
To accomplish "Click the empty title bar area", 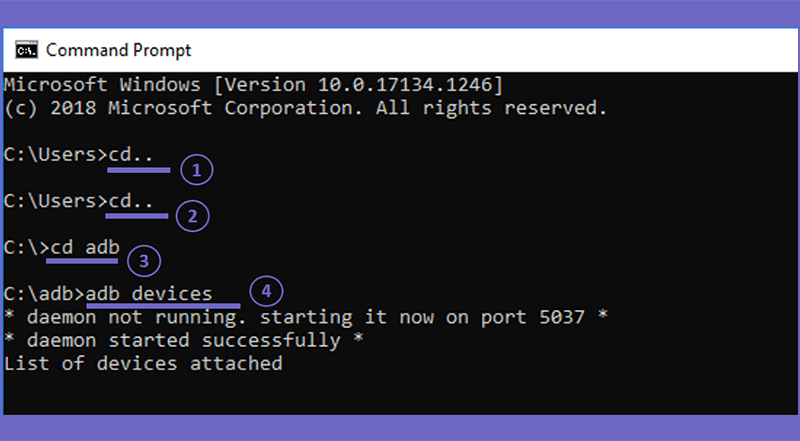I will [490, 50].
